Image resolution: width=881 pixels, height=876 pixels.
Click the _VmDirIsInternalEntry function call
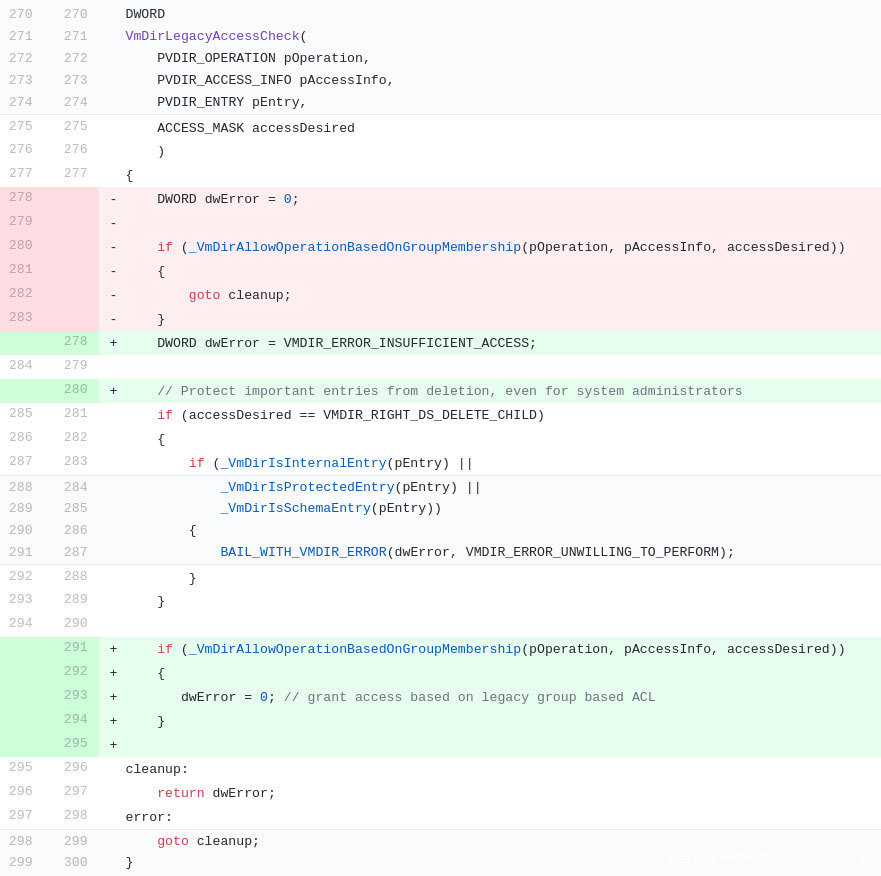point(299,464)
